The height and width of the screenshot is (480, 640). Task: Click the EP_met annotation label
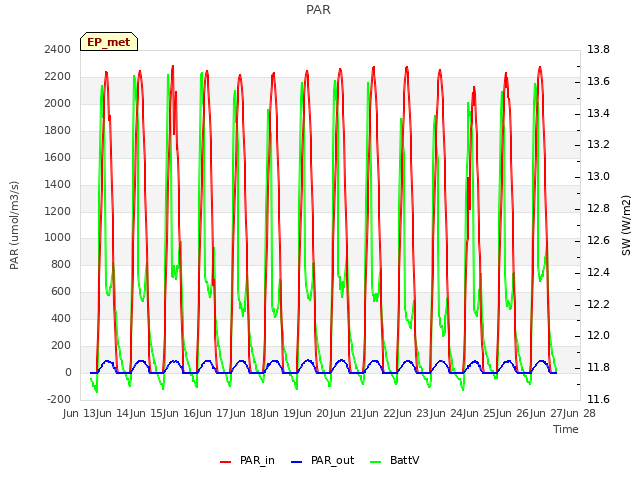point(109,42)
